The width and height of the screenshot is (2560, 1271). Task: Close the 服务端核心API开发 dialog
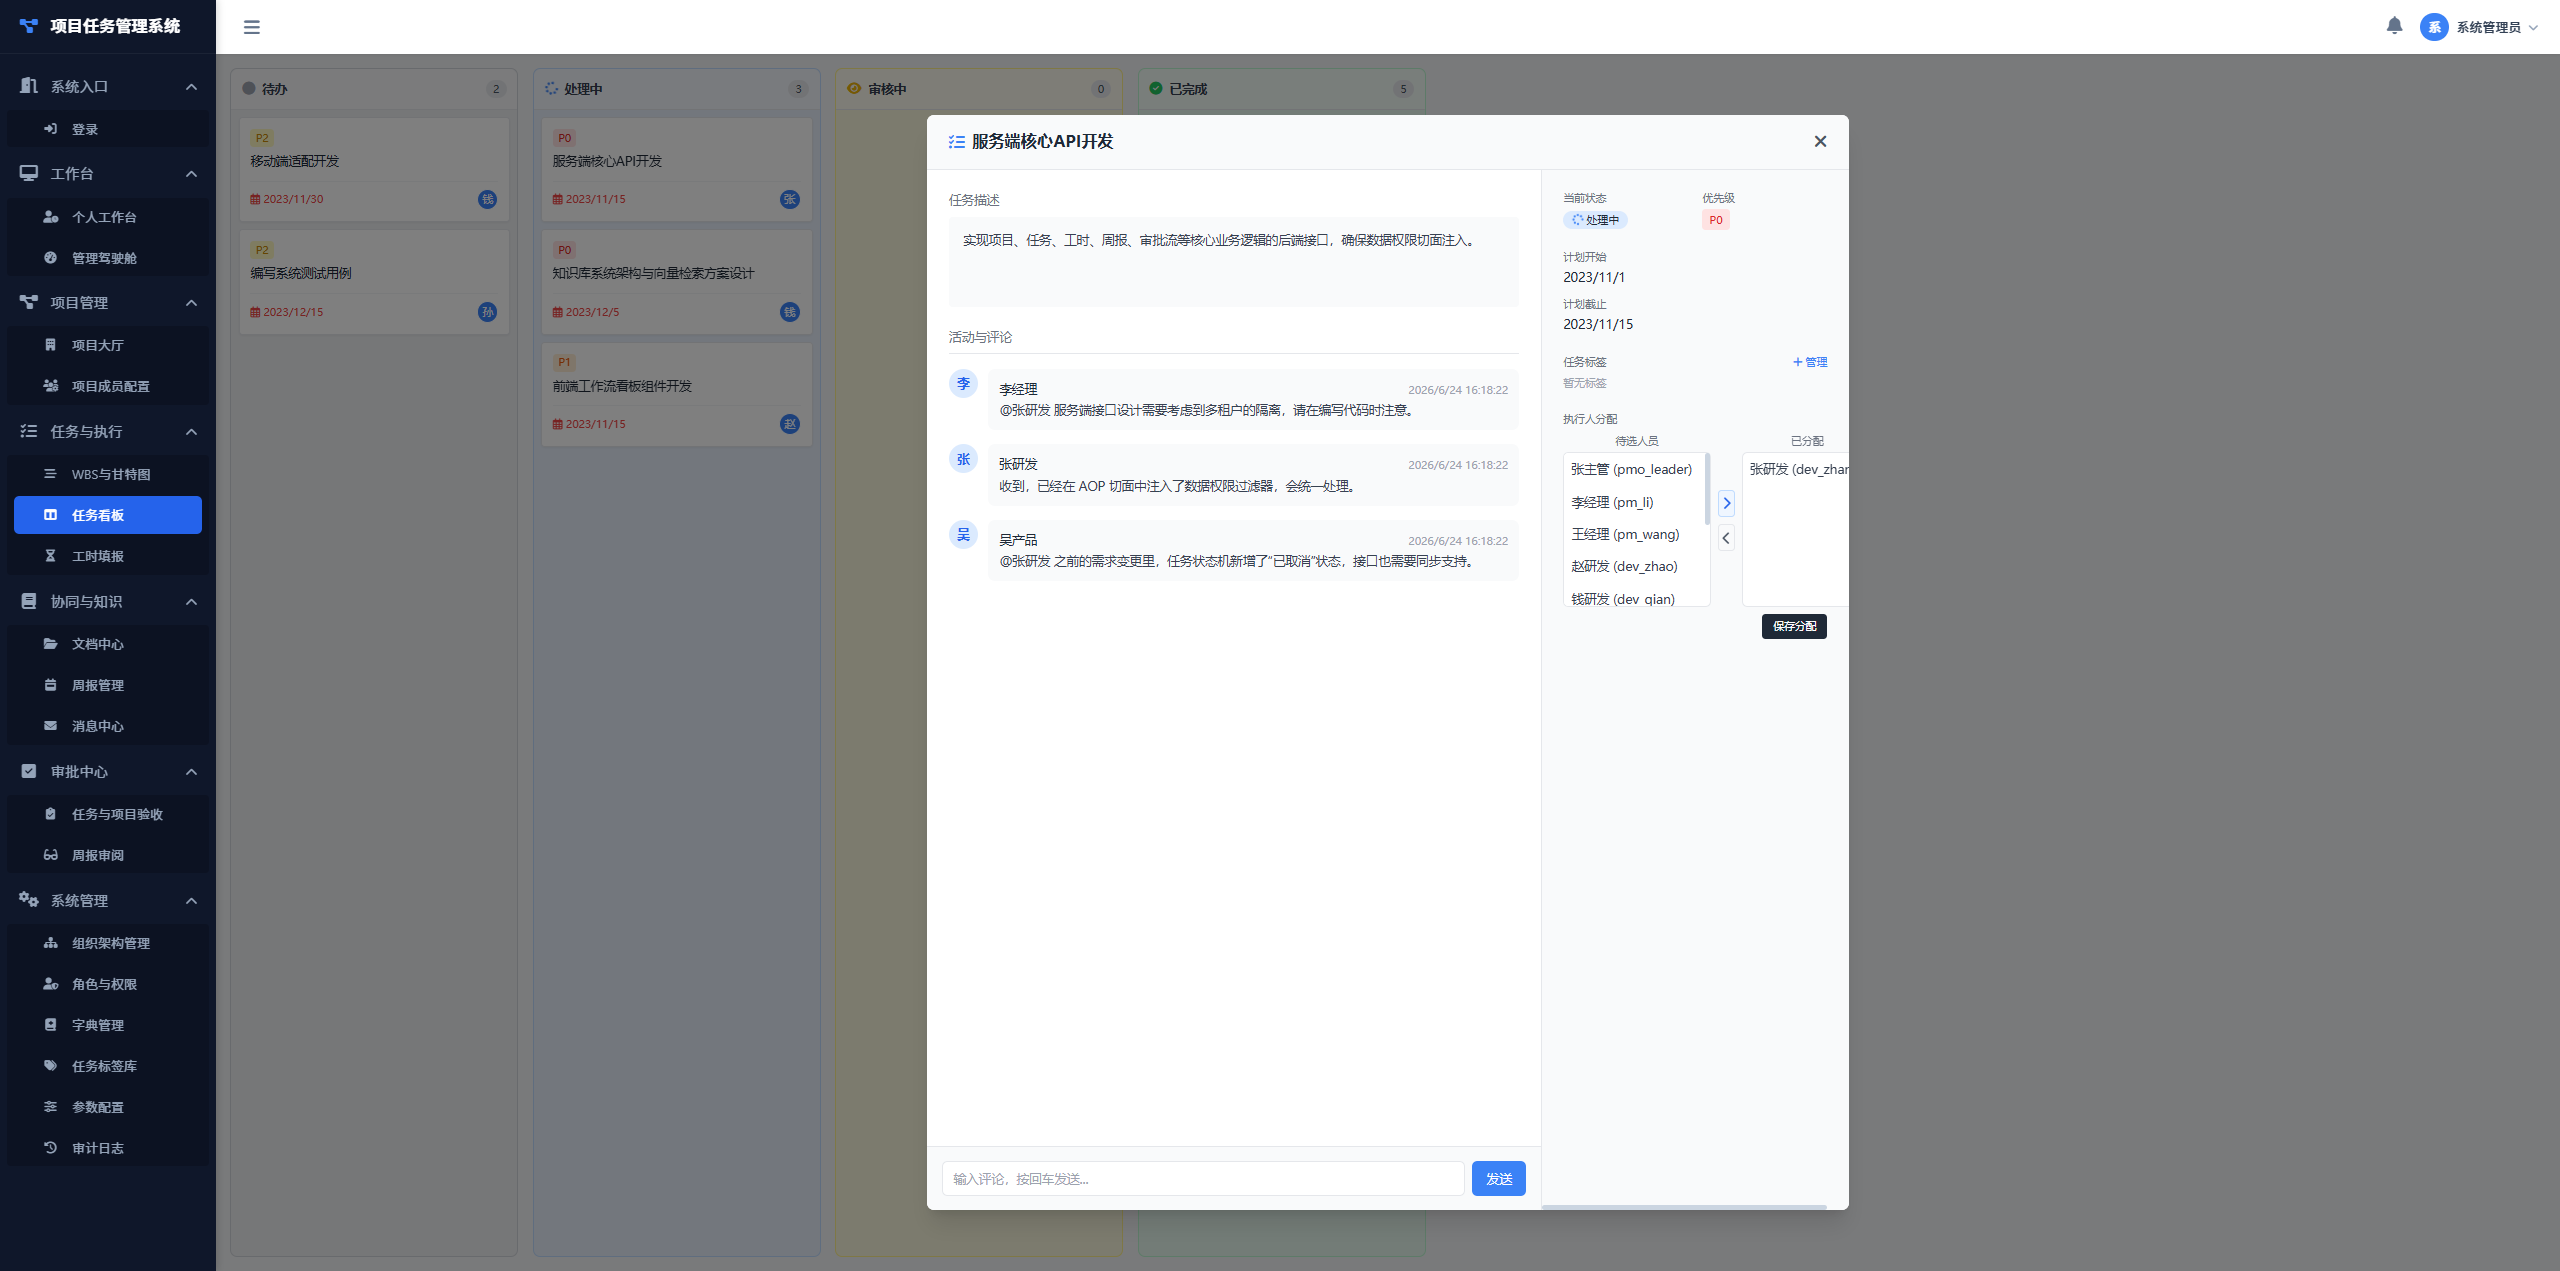click(1820, 142)
